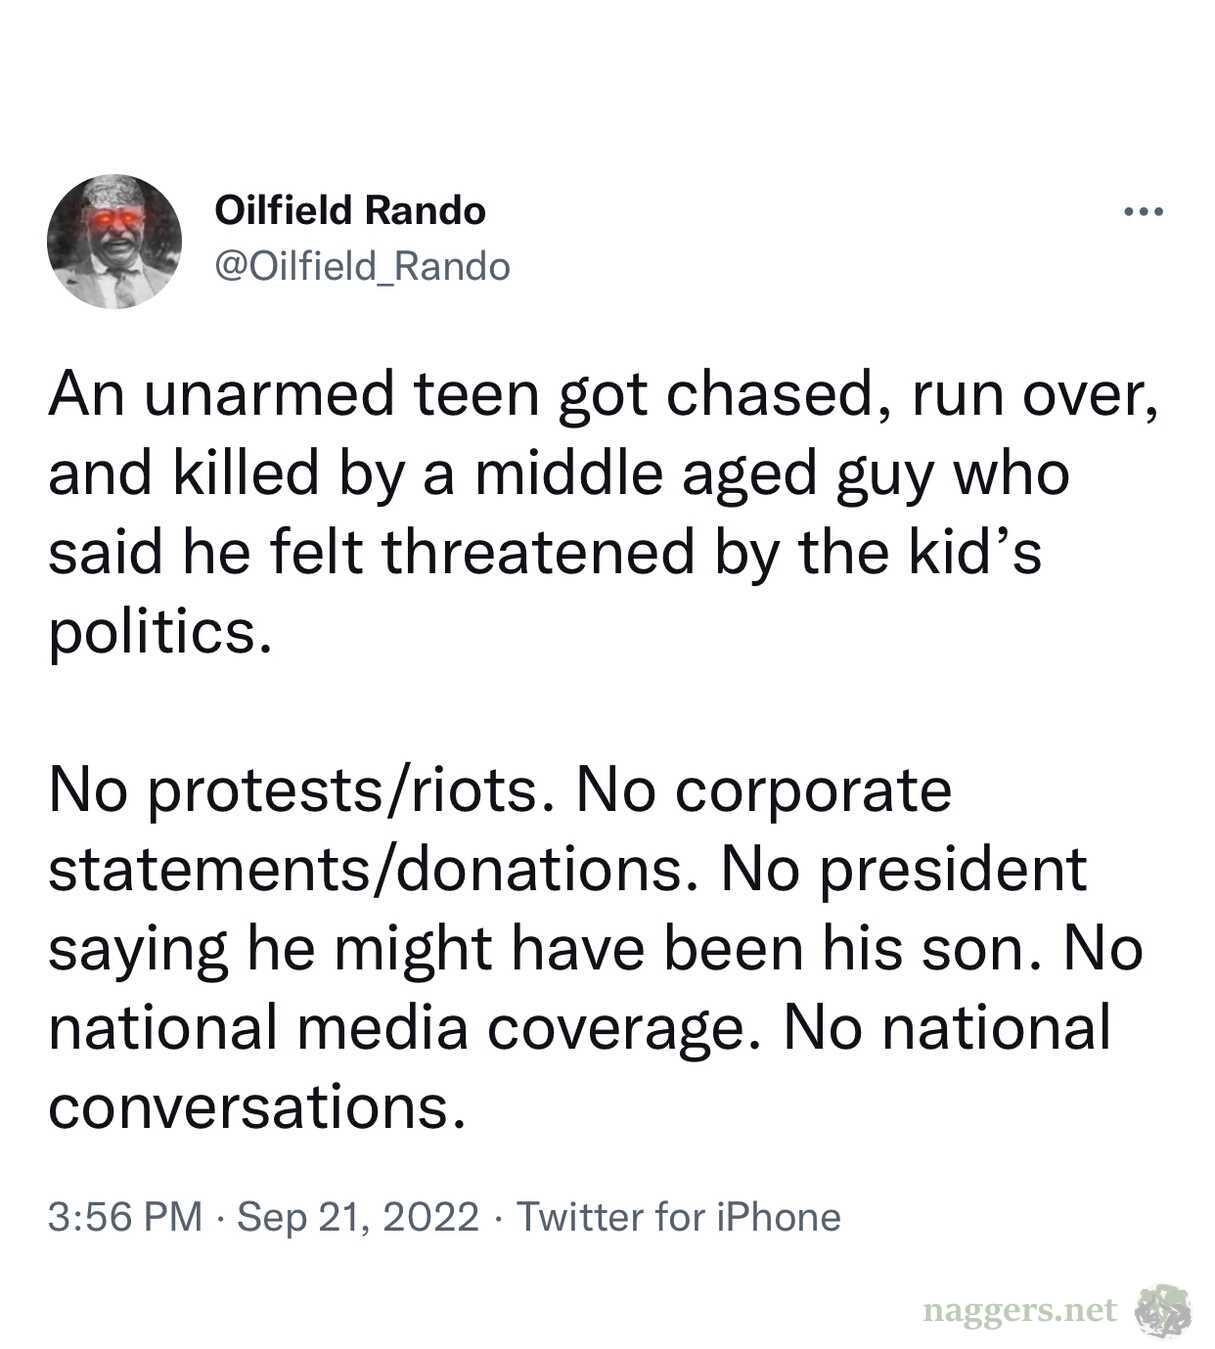Click the word "politics." in the tweet
The width and height of the screenshot is (1215, 1349).
pyautogui.click(x=160, y=631)
